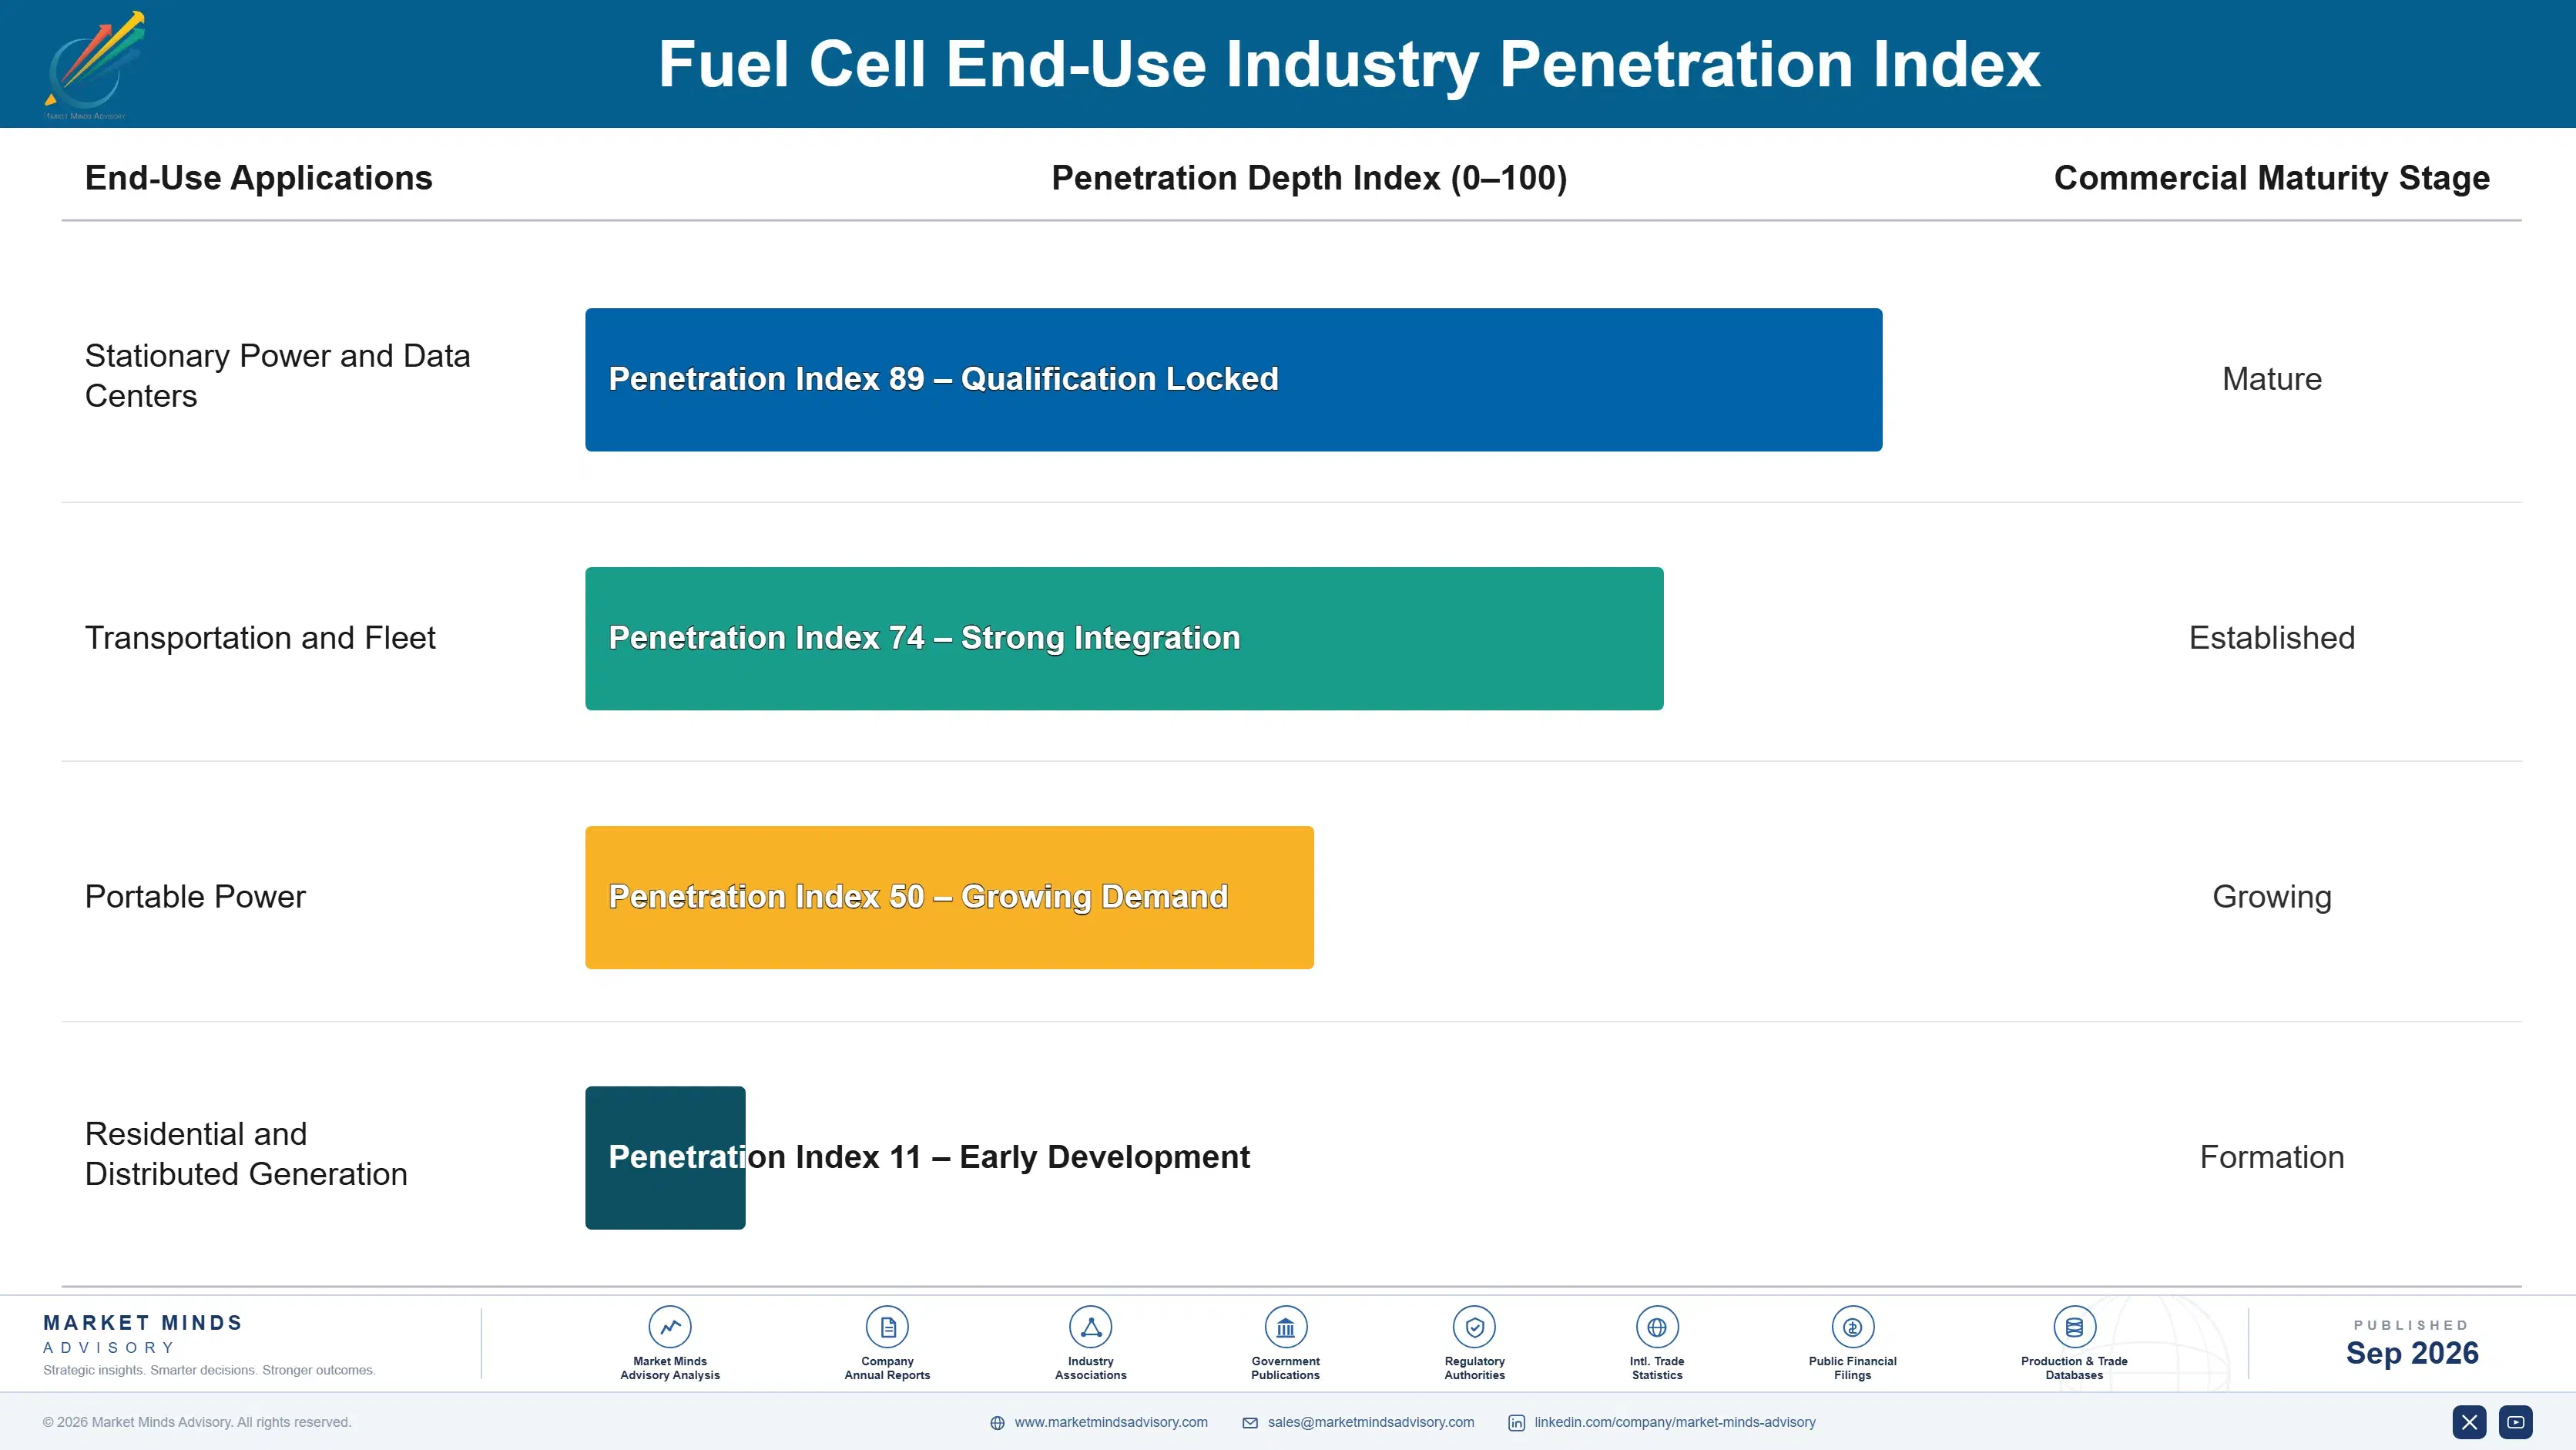
Task: Click the globe icon beside website address
Action: [x=997, y=1423]
